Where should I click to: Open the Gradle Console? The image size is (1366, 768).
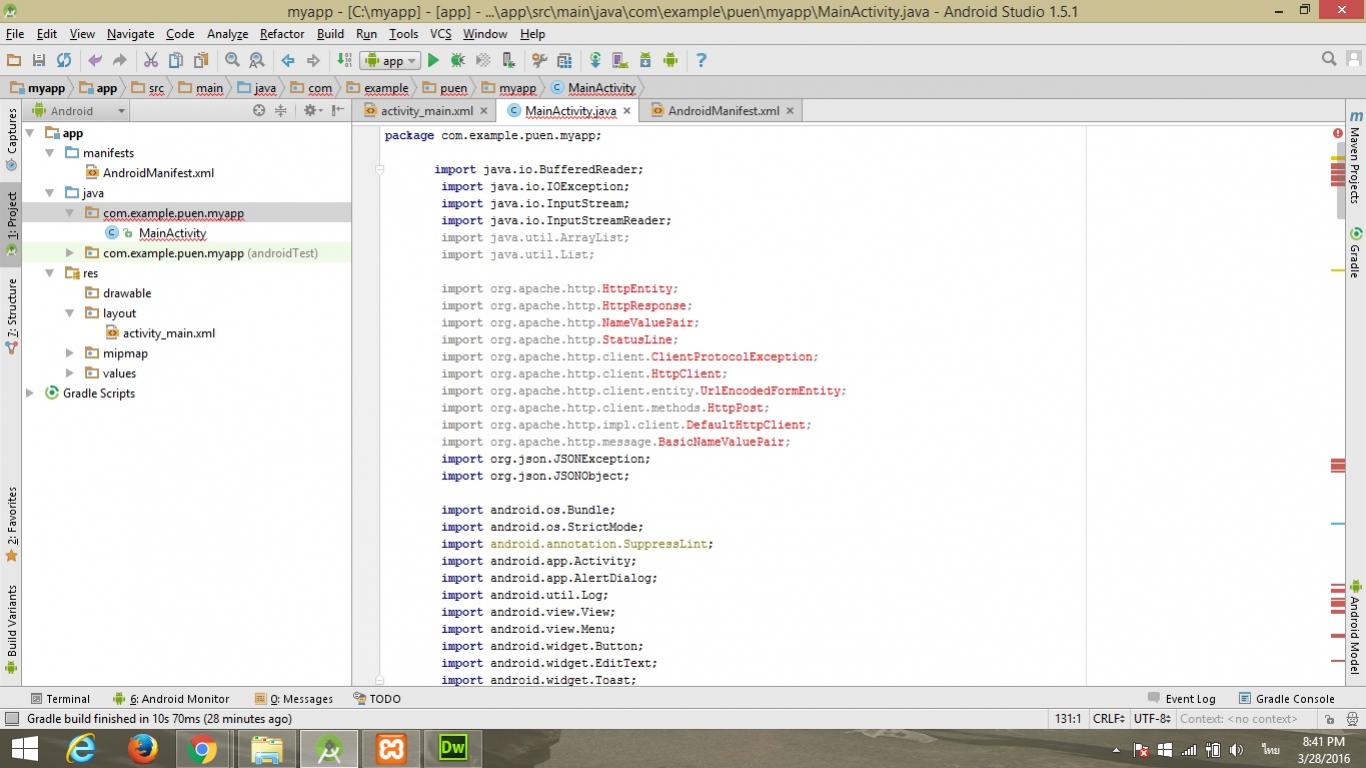(x=1286, y=699)
